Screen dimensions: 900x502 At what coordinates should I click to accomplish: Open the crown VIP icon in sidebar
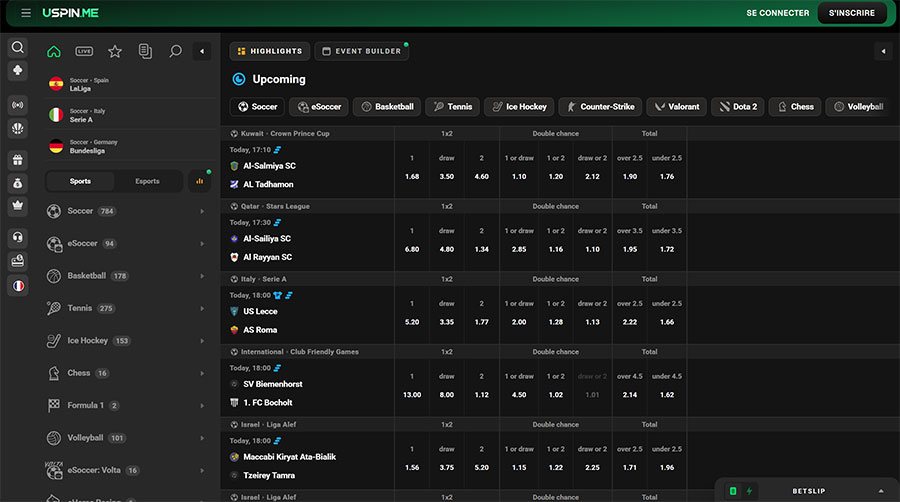coord(17,205)
